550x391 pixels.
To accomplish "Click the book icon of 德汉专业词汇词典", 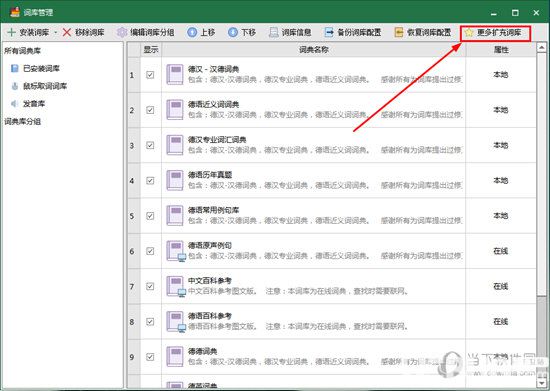I will [175, 145].
